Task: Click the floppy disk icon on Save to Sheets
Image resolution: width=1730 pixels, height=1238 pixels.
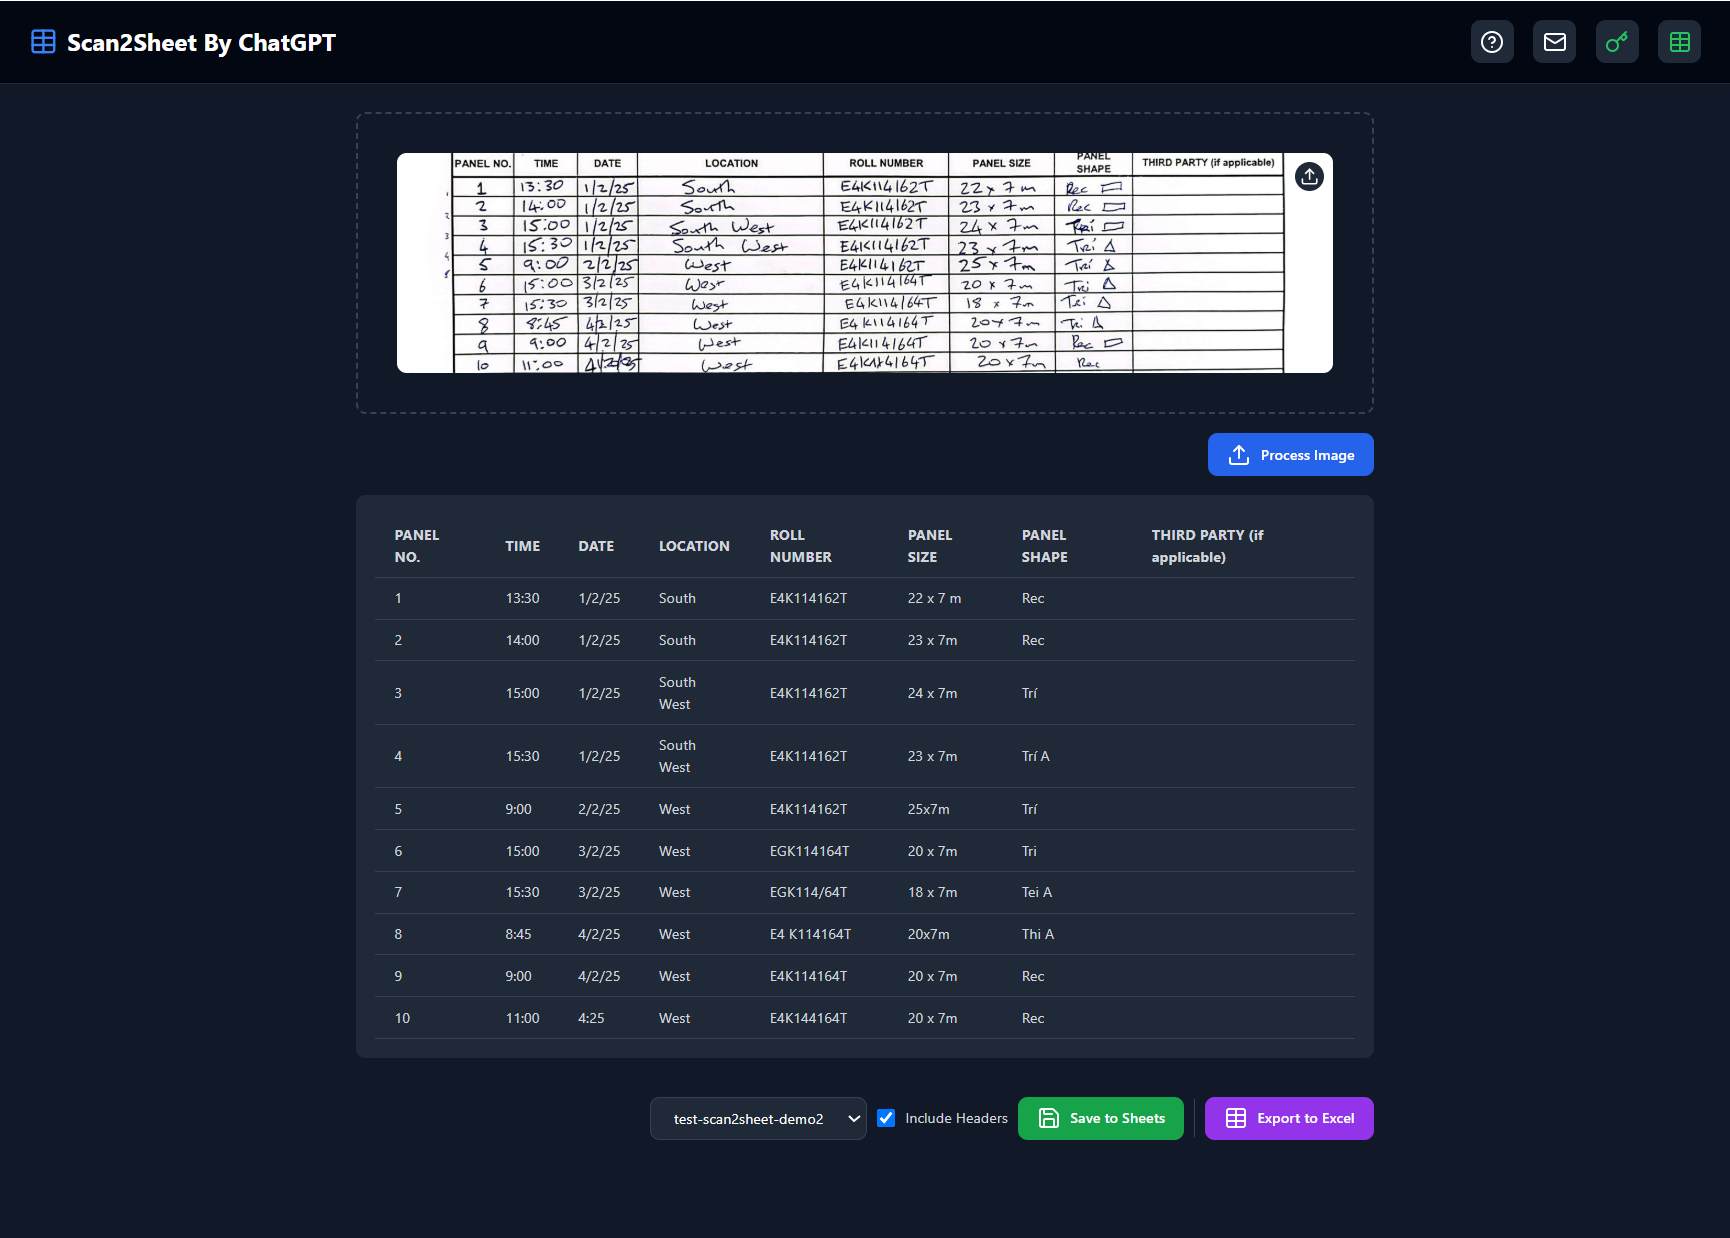Action: (1048, 1118)
